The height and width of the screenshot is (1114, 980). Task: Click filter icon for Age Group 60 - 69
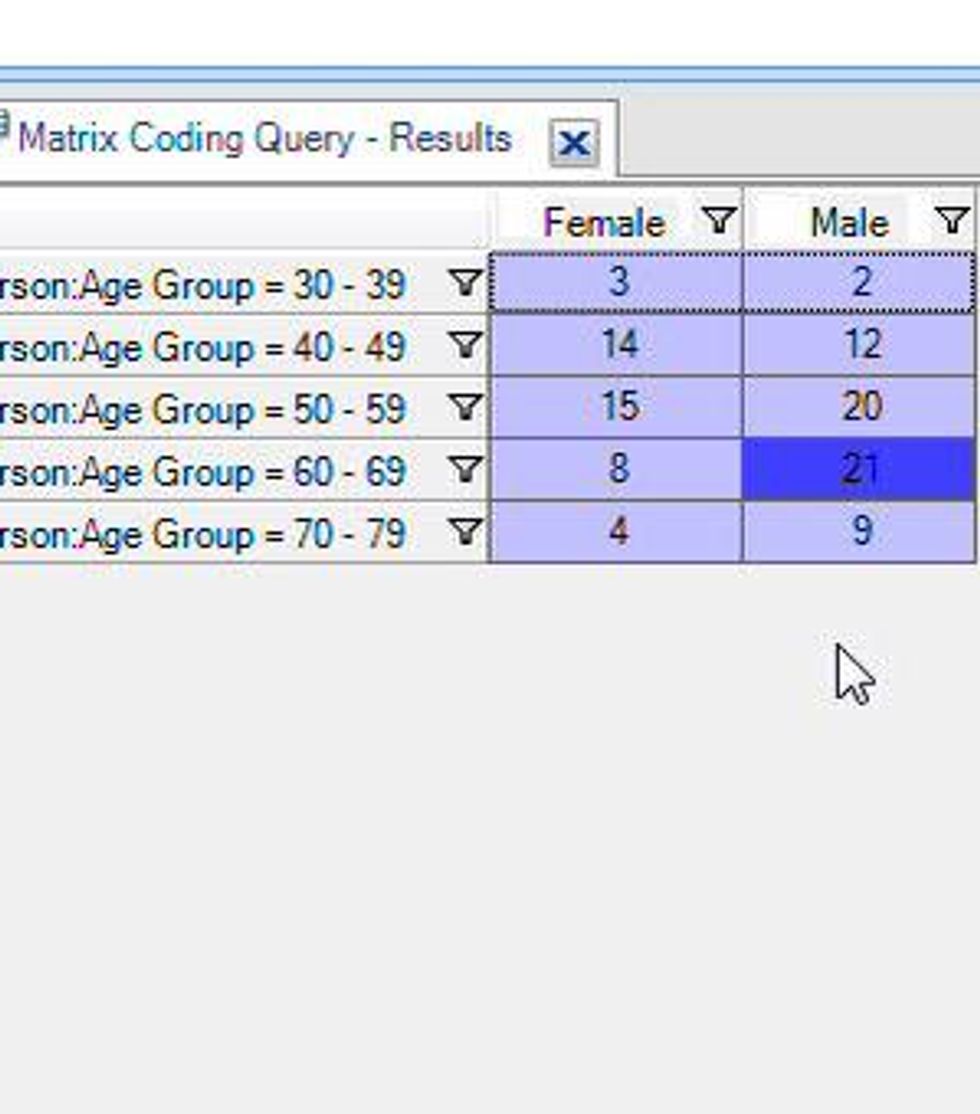(x=465, y=470)
